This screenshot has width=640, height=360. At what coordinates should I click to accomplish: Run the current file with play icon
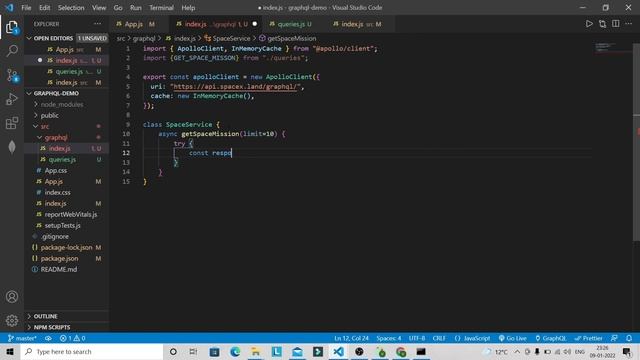[x=589, y=24]
